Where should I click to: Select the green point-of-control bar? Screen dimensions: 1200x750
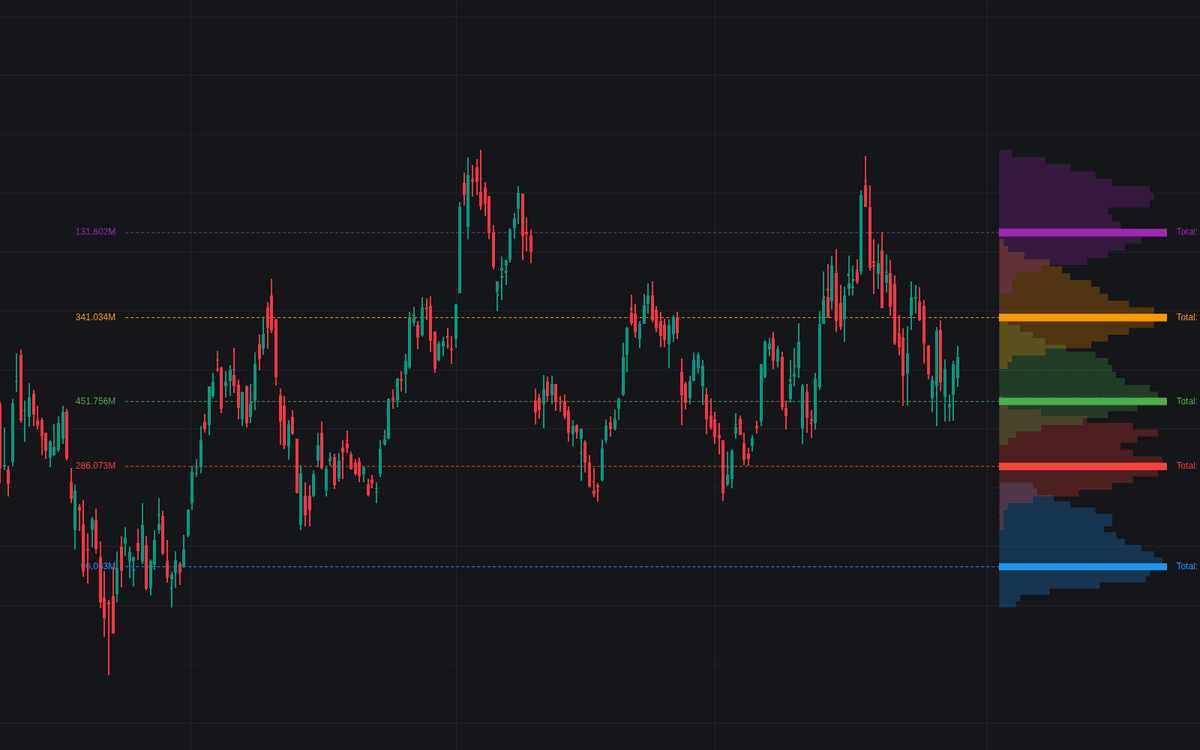pos(1083,401)
